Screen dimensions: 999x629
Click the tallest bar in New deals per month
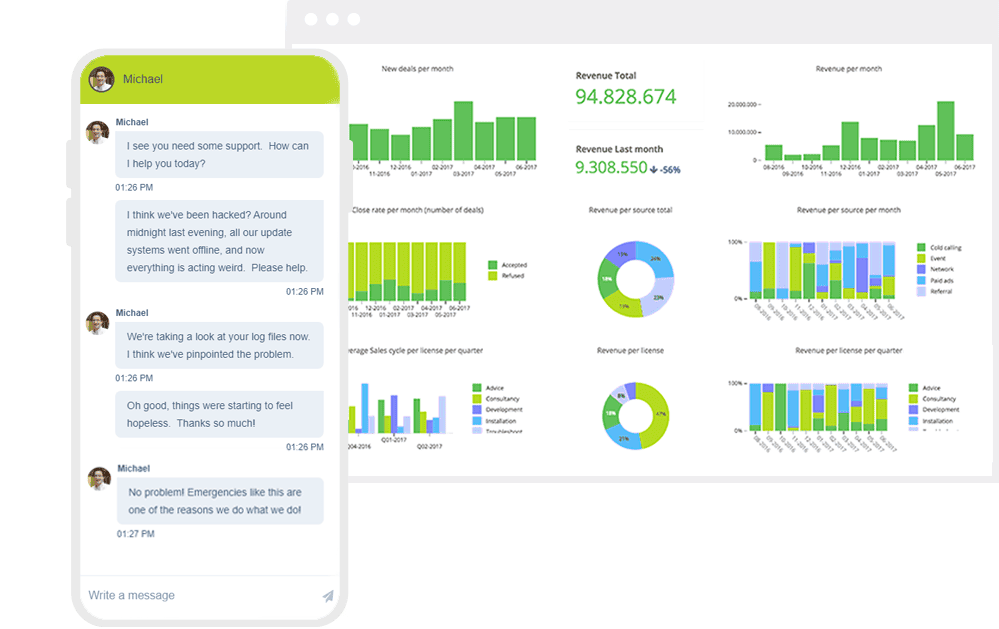coord(463,130)
